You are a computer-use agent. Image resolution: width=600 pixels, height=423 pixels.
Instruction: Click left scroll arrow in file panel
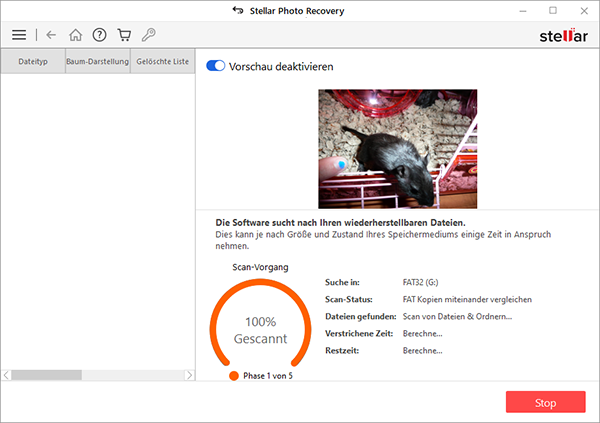(x=6, y=375)
